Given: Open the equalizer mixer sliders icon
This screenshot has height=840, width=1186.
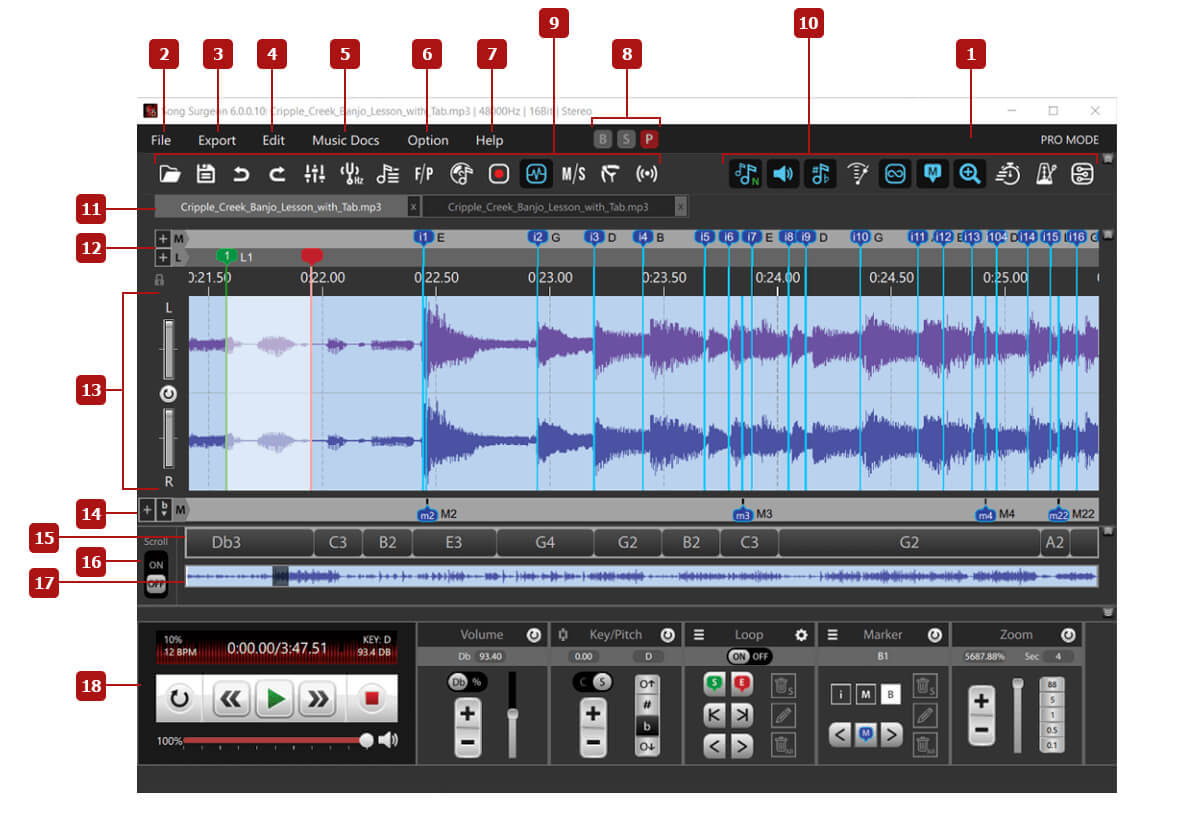Looking at the screenshot, I should (x=314, y=174).
